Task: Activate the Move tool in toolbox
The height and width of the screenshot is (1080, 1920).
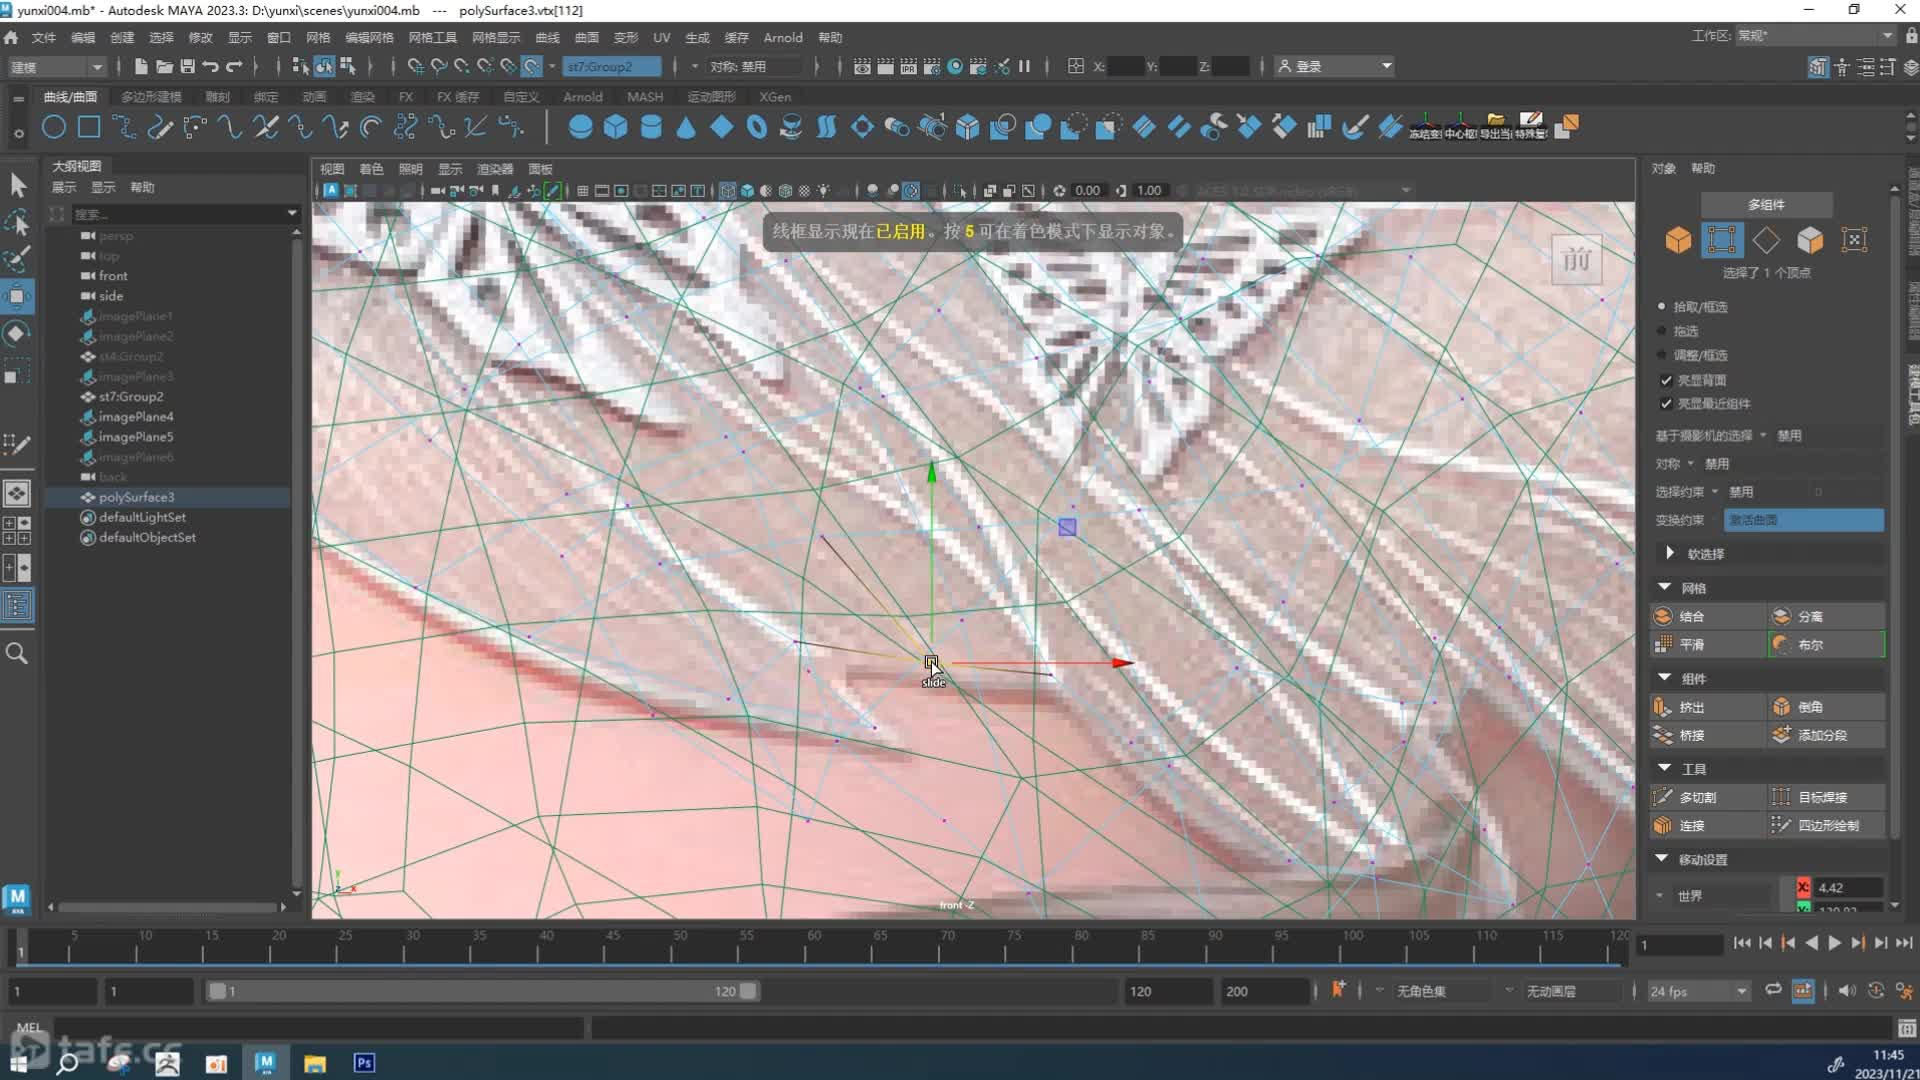Action: point(17,296)
